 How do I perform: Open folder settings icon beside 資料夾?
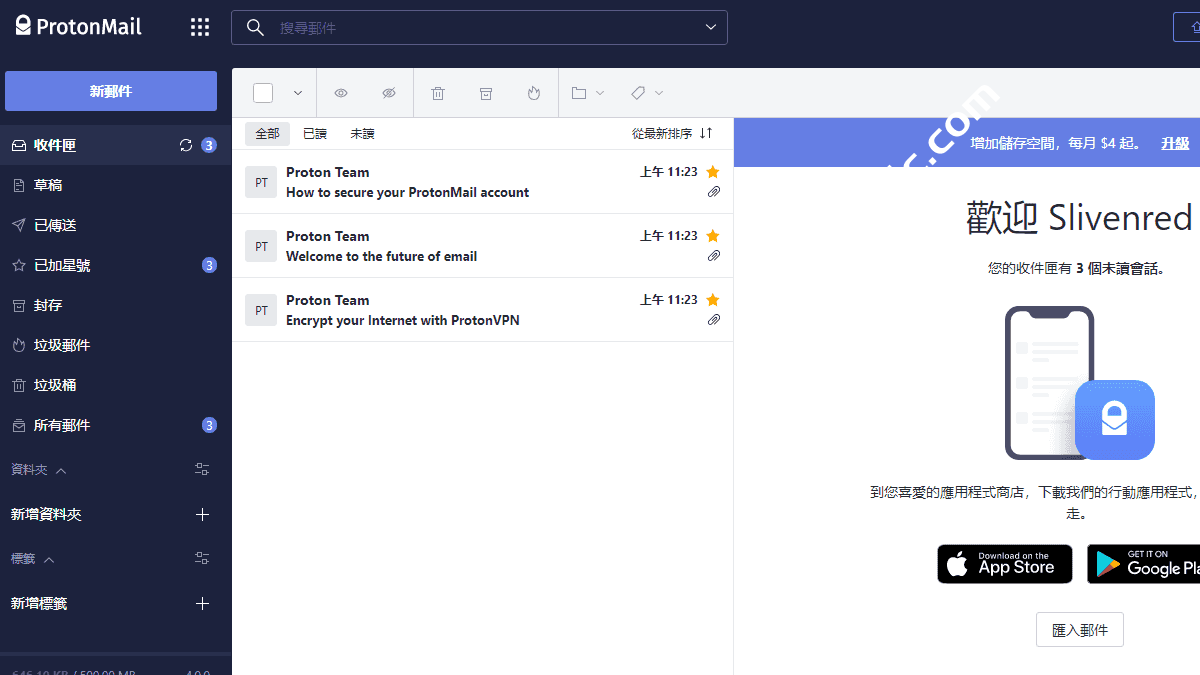point(202,469)
